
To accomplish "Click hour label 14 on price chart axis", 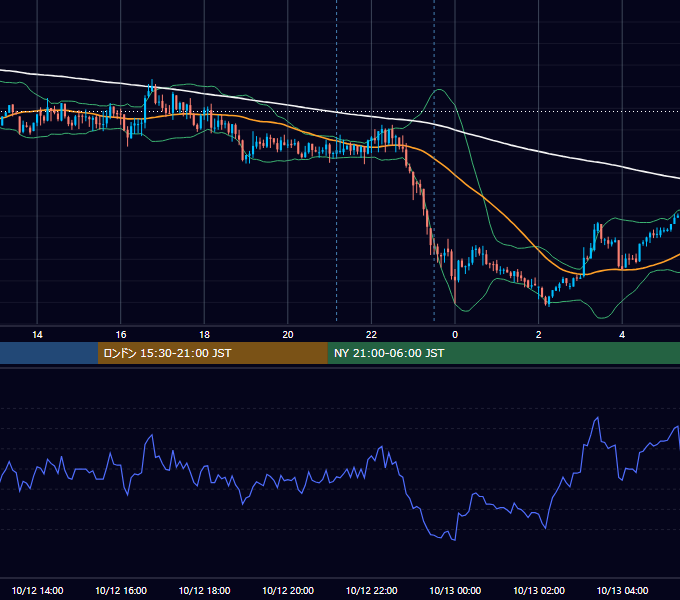I will 37,335.
